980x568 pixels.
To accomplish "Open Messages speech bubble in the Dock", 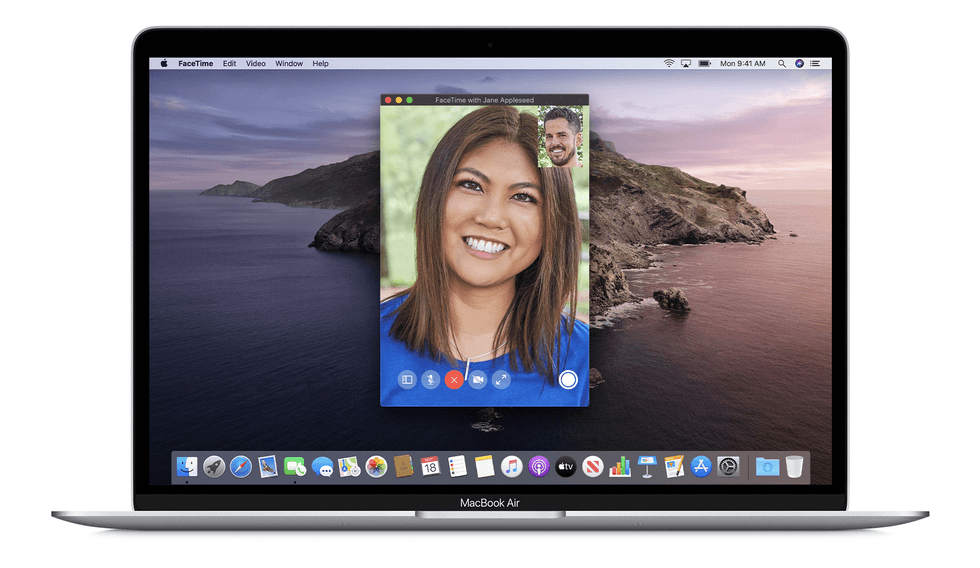I will (322, 466).
